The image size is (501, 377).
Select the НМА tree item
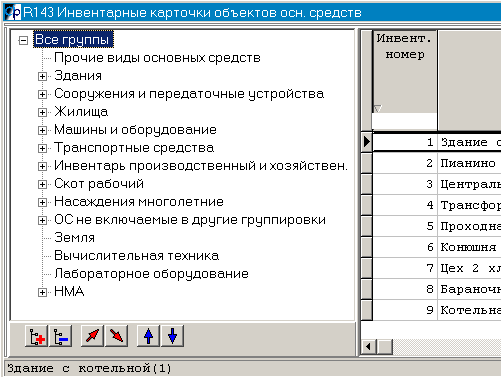pos(69,292)
